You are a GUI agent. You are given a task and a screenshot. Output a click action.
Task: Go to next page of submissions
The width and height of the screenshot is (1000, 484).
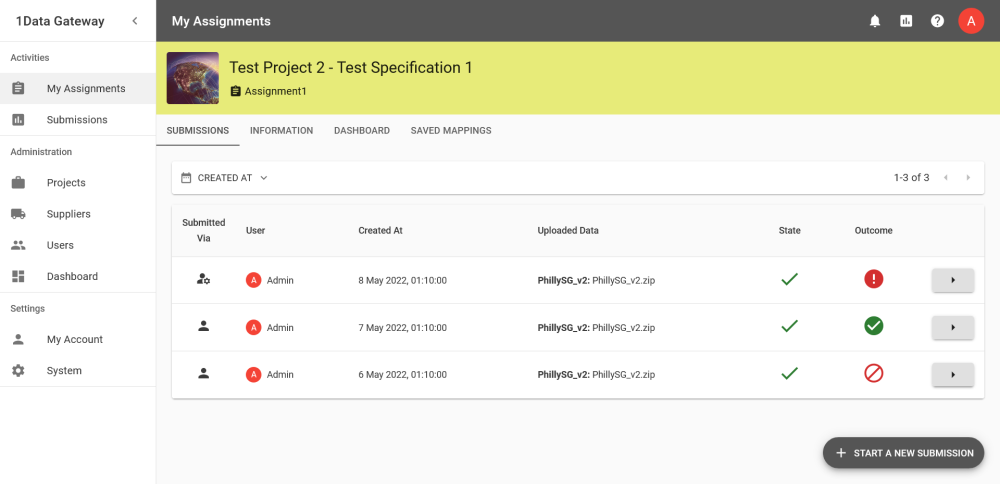coord(968,178)
